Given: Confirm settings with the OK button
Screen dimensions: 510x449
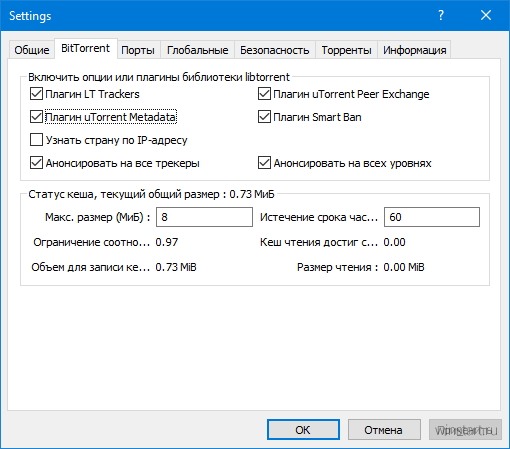Looking at the screenshot, I should (x=303, y=430).
